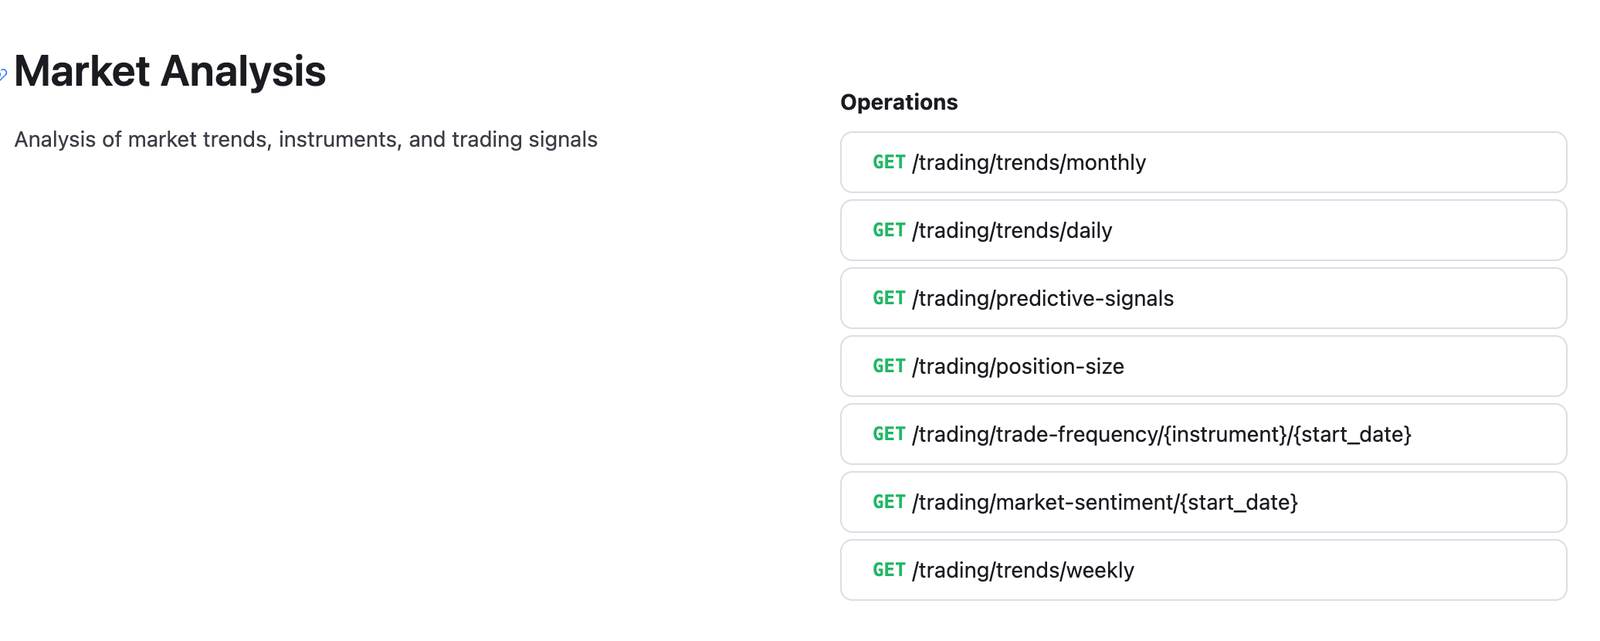Click the Operations section label
Image resolution: width=1600 pixels, height=641 pixels.
point(898,102)
